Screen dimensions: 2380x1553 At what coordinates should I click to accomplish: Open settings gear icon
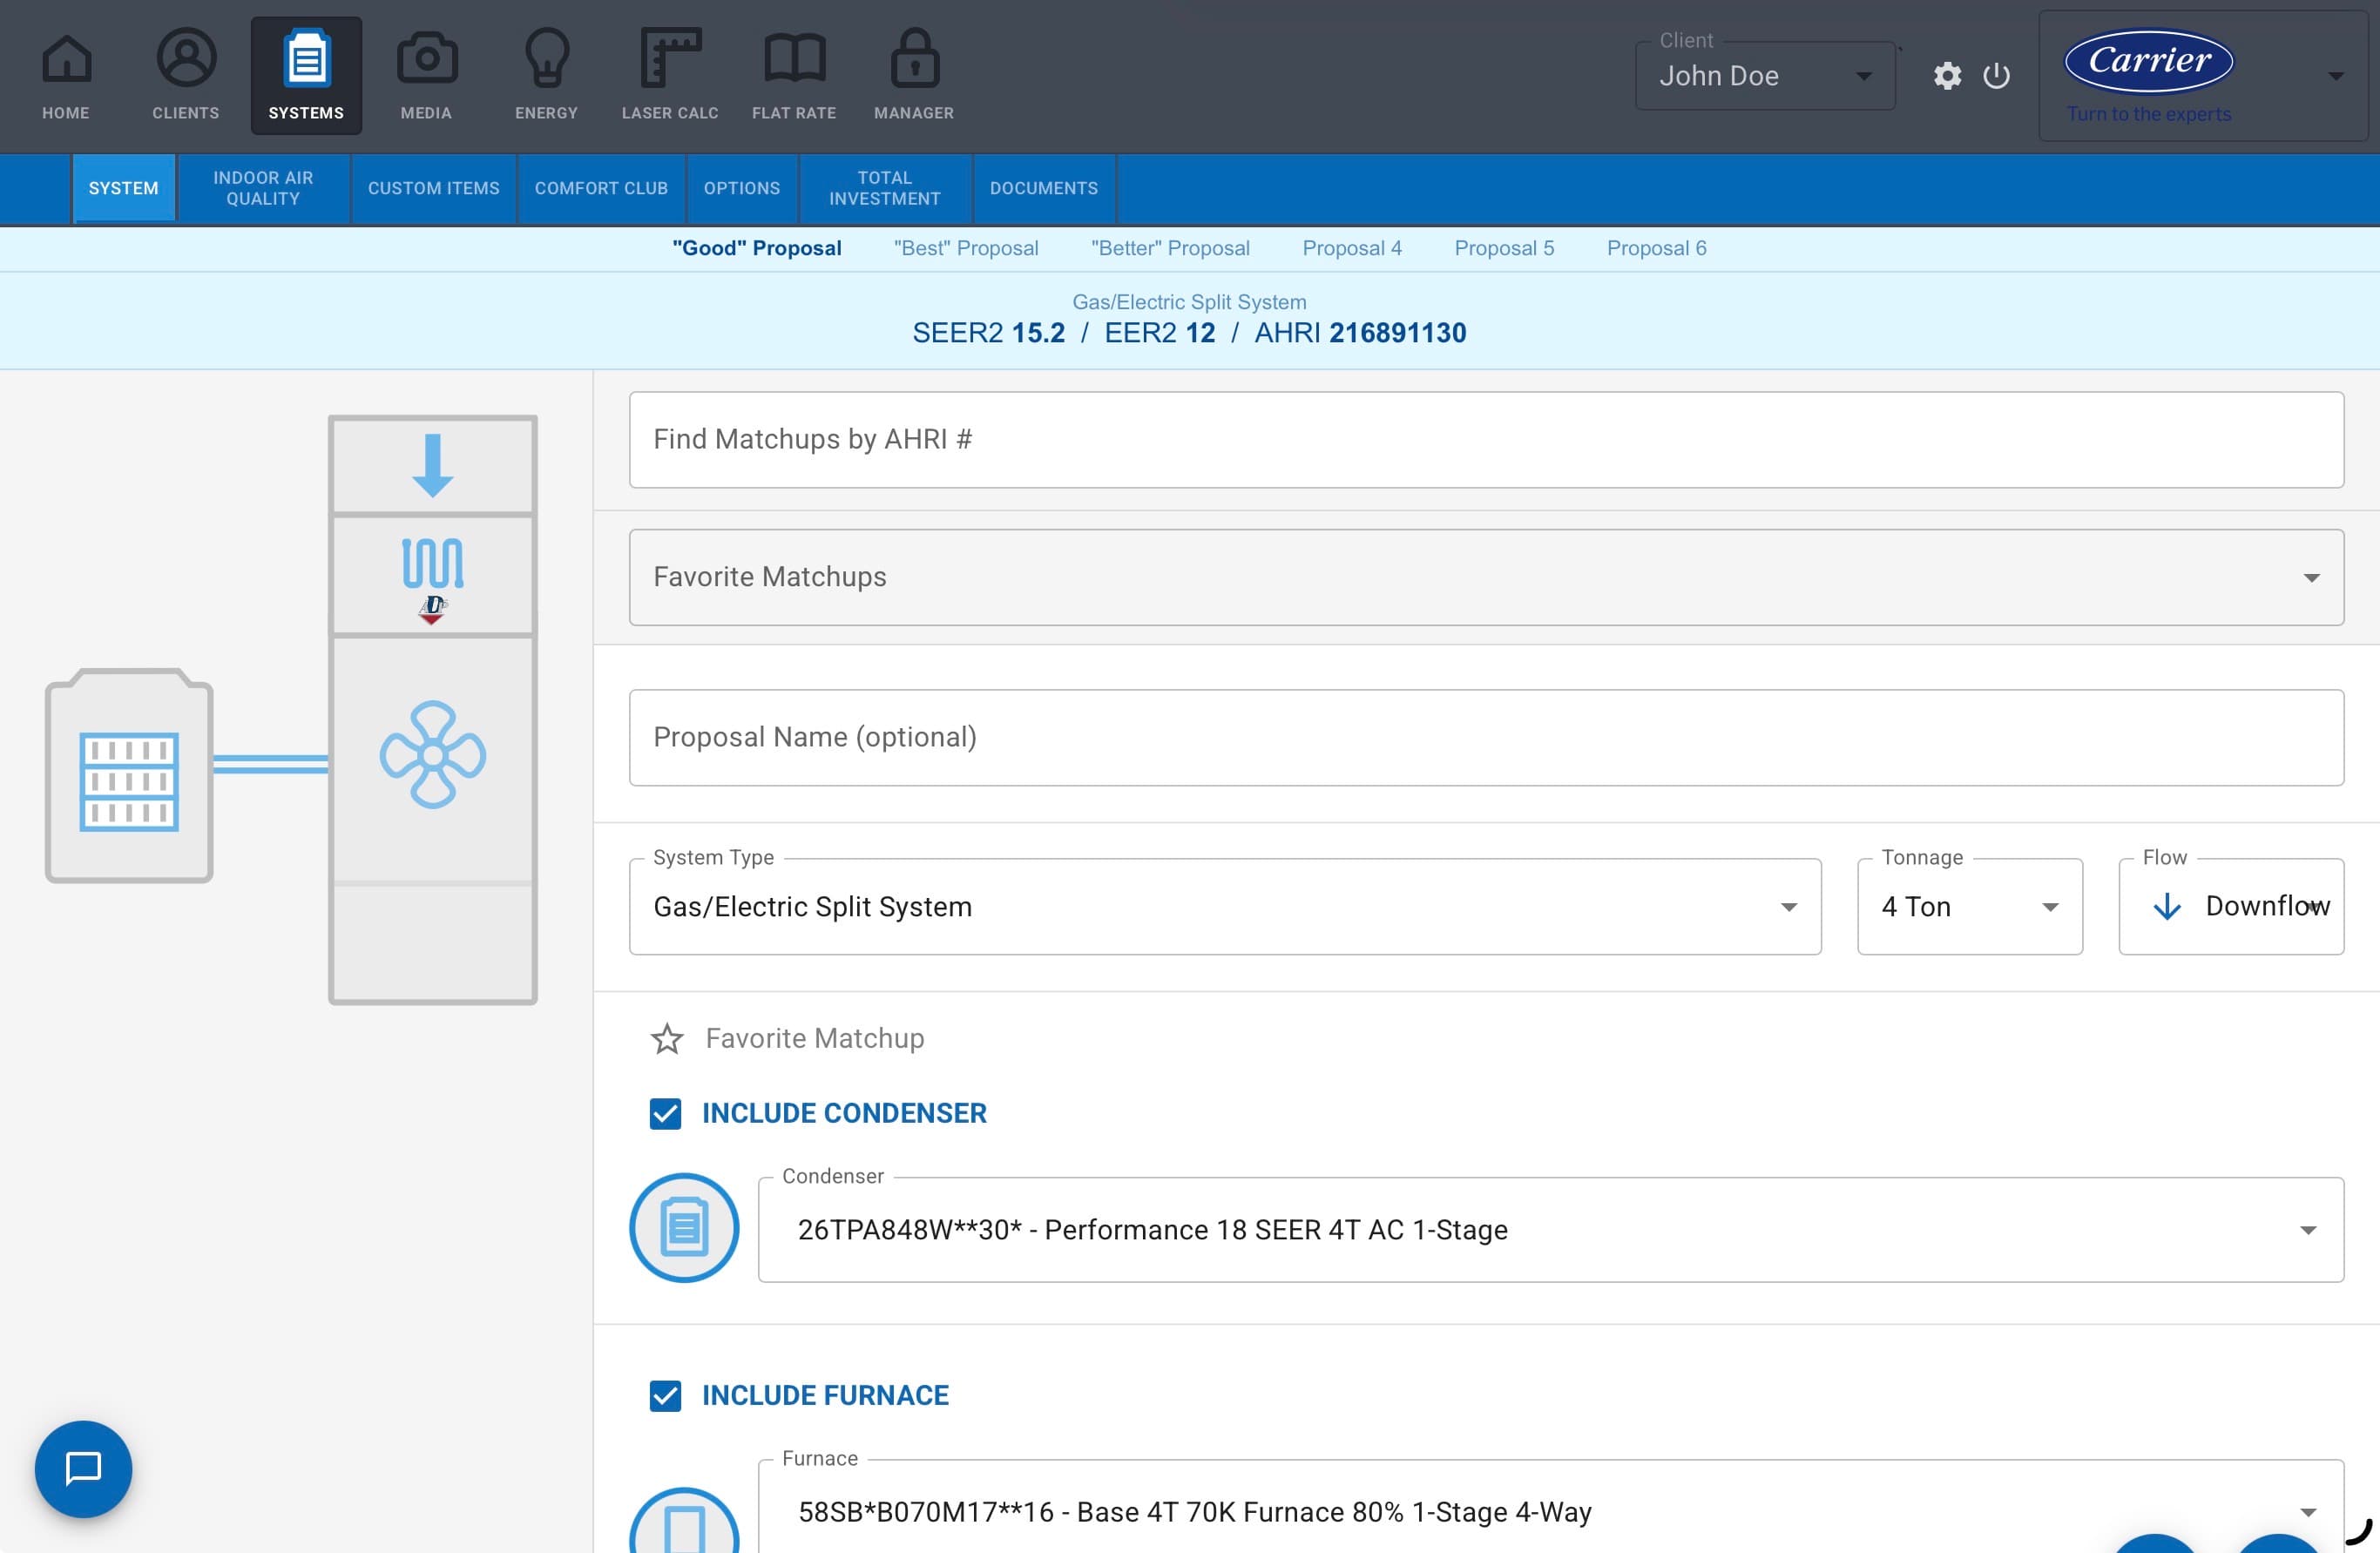(x=1947, y=76)
